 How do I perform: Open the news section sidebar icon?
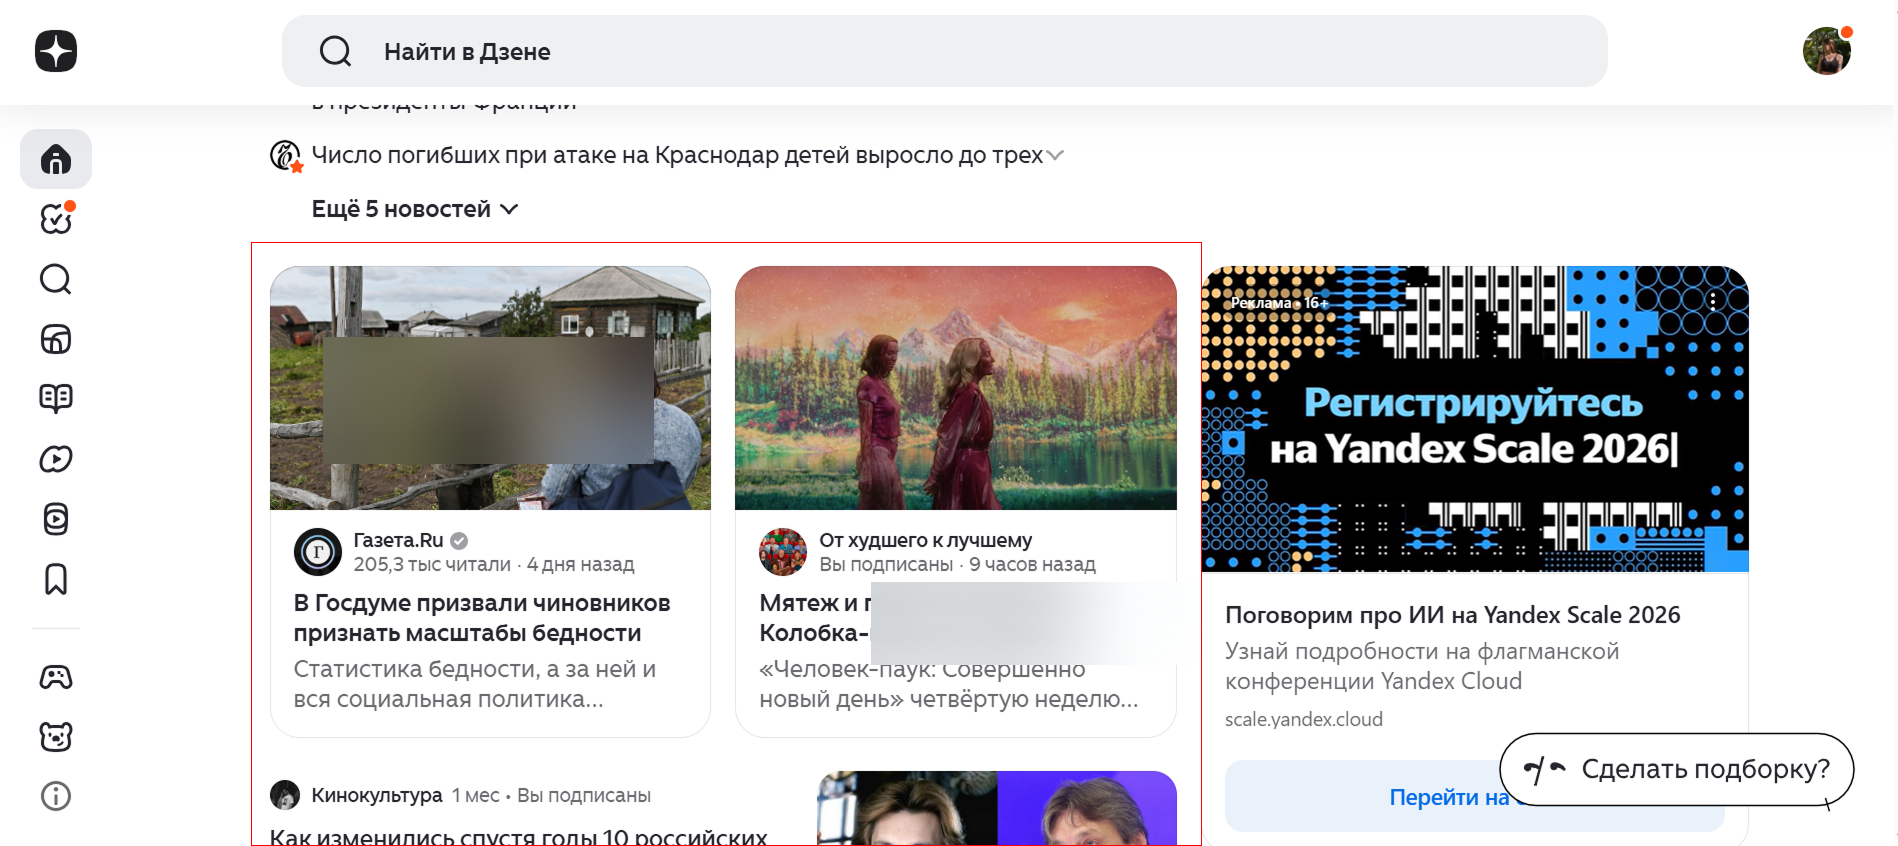click(56, 339)
